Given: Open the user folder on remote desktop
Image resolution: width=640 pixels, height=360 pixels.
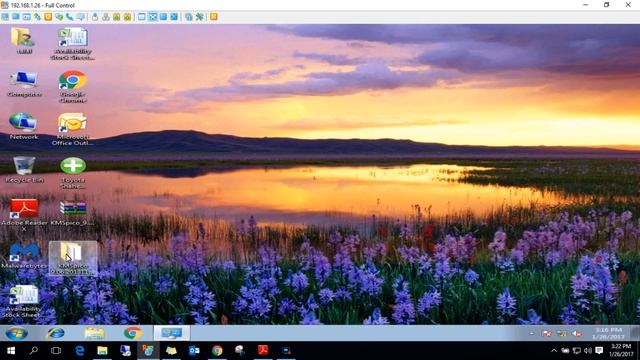Looking at the screenshot, I should tap(23, 40).
